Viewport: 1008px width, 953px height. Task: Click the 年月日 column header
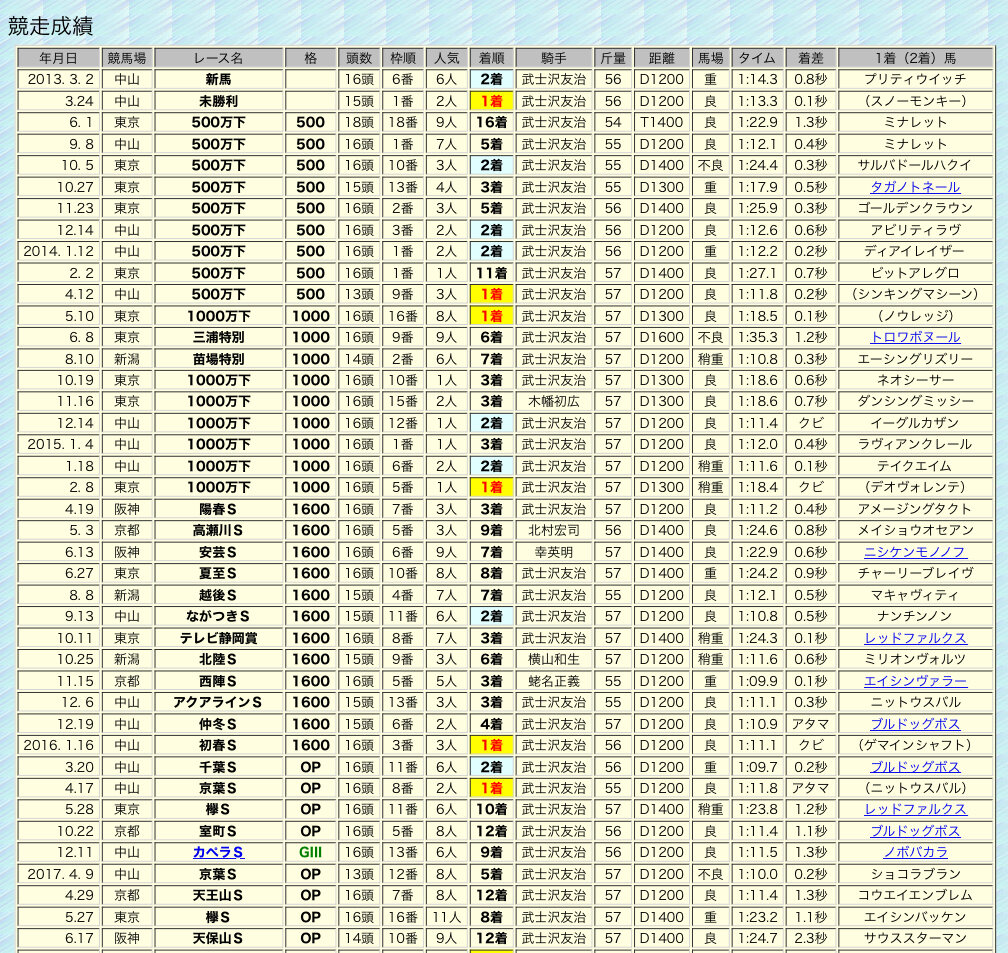pyautogui.click(x=59, y=58)
